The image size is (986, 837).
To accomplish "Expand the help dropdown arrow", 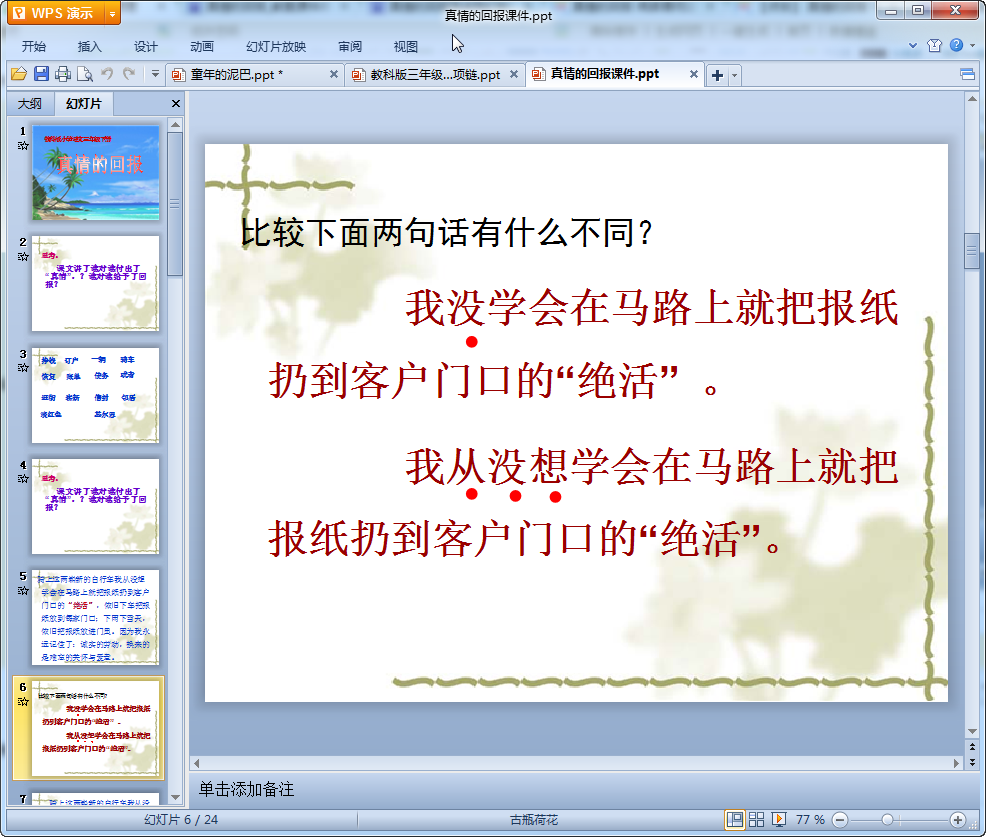I will pyautogui.click(x=973, y=45).
